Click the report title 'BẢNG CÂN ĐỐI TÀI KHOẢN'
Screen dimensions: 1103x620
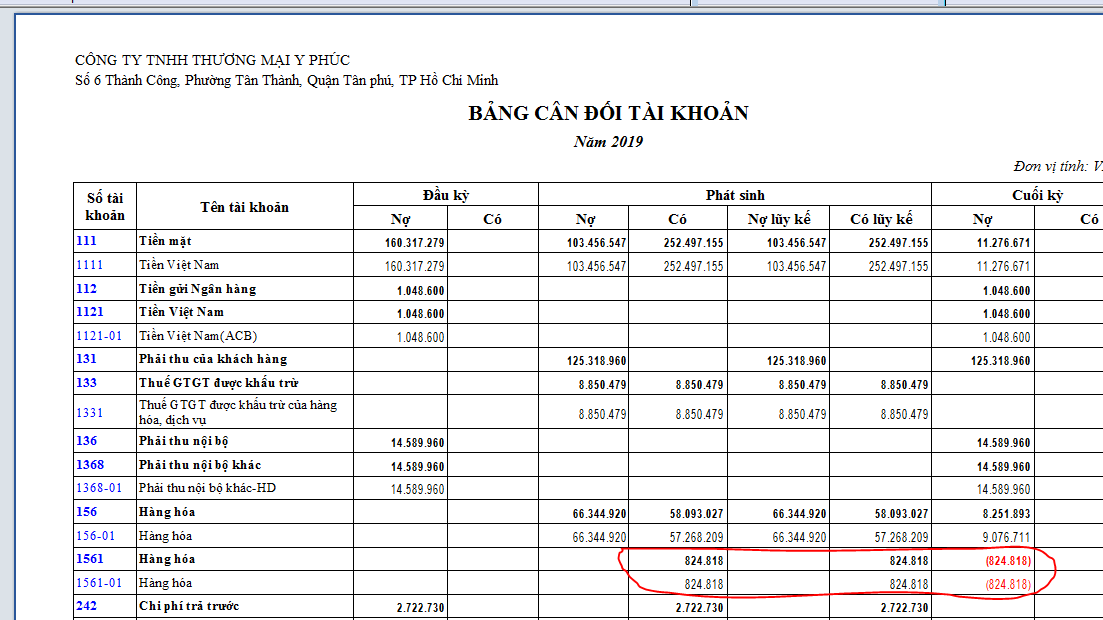608,113
